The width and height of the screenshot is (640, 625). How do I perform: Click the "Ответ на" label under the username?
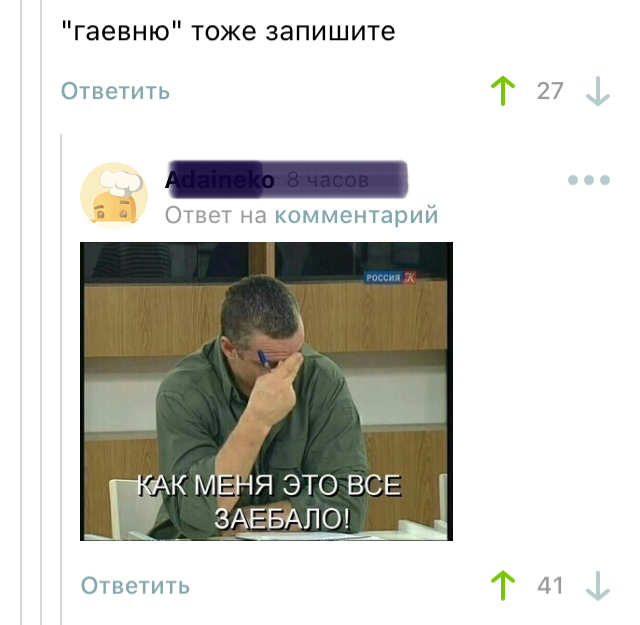pos(216,215)
